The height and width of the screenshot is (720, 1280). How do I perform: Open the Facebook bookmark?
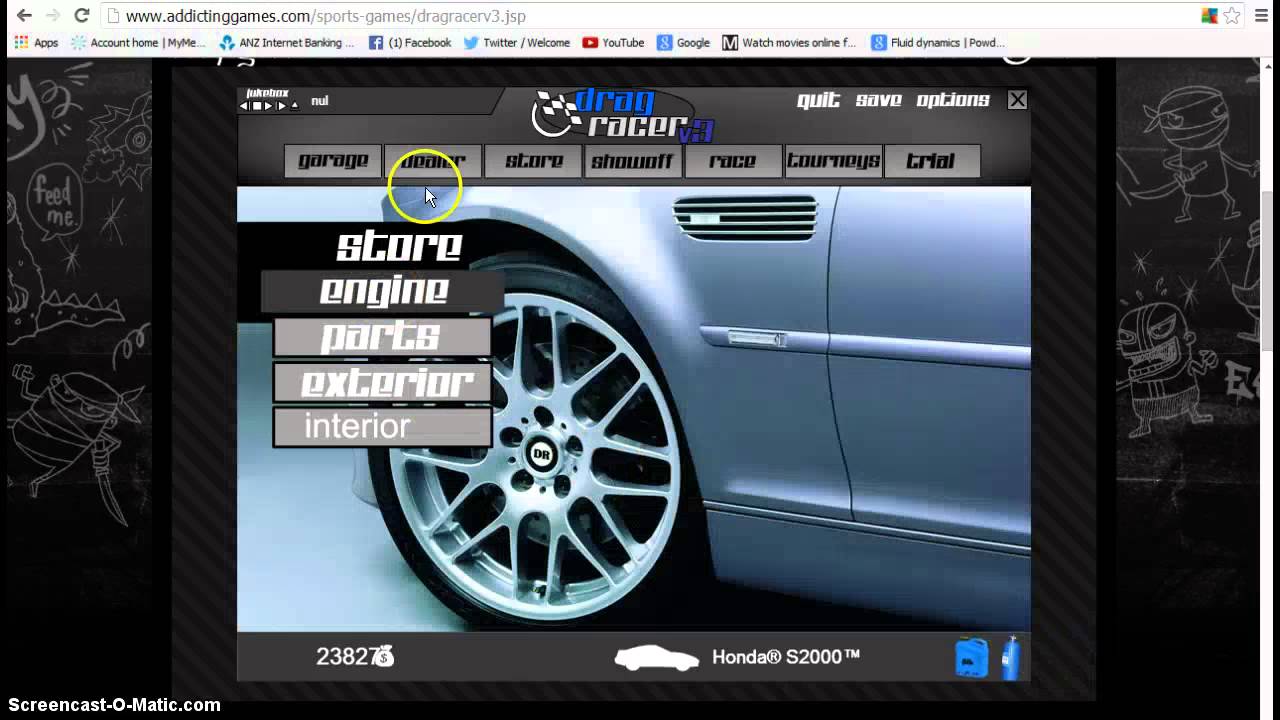[410, 43]
